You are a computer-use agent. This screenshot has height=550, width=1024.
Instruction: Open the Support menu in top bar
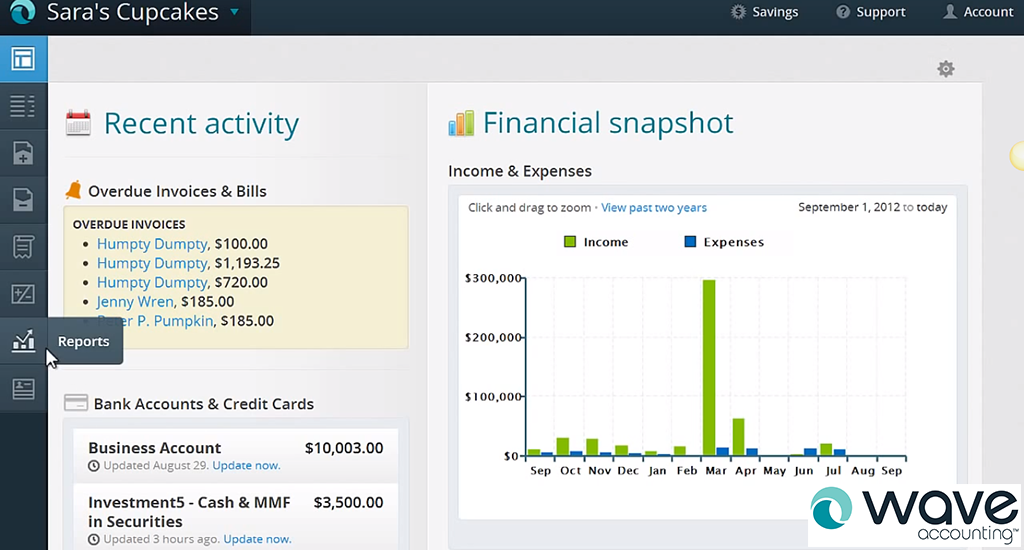[x=870, y=12]
